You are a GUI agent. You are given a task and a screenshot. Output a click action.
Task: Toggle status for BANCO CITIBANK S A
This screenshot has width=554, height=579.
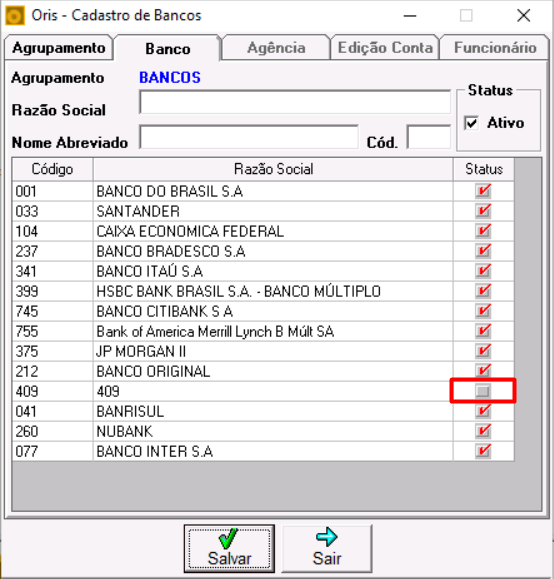pos(483,311)
